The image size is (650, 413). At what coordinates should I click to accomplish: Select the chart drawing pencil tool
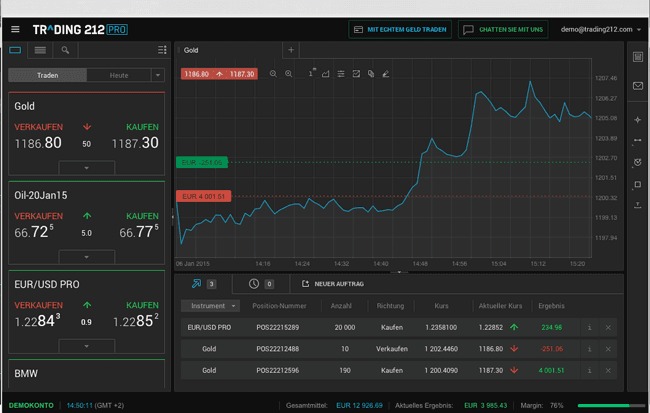coord(386,74)
